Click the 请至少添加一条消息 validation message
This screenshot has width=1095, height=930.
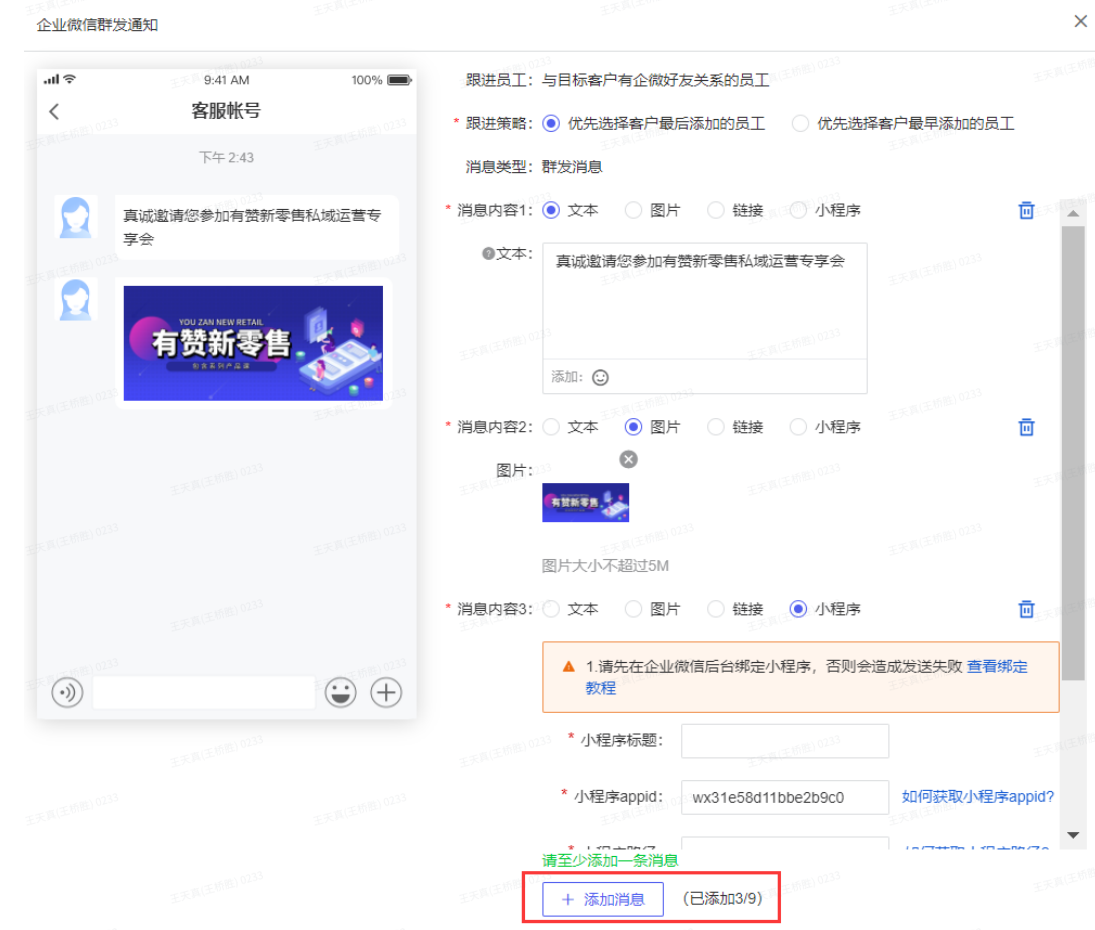(x=610, y=860)
